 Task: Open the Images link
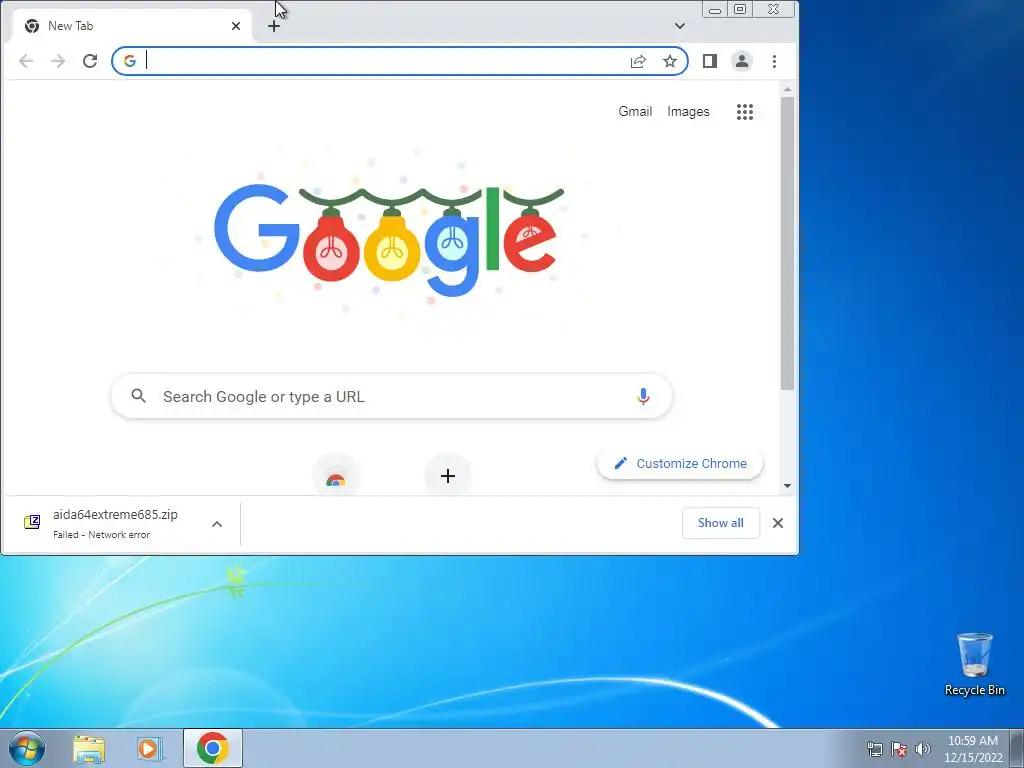pyautogui.click(x=688, y=112)
